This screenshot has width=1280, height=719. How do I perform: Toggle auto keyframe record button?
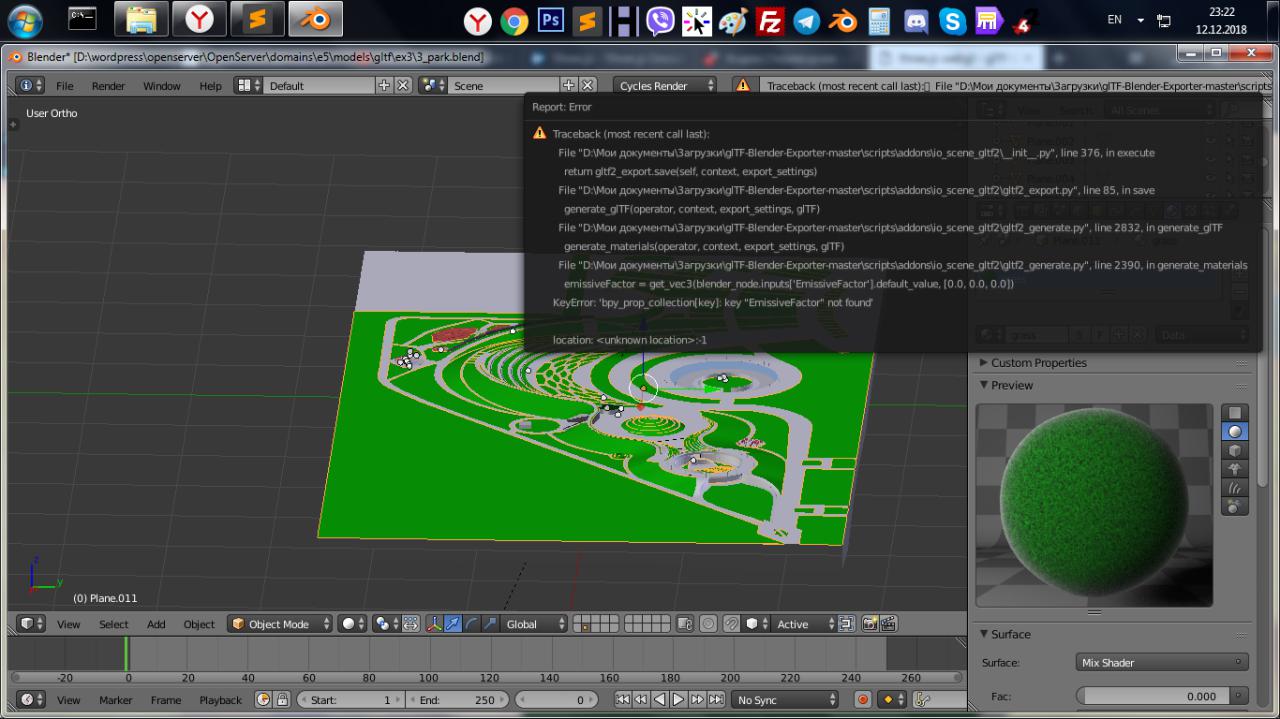(x=862, y=700)
